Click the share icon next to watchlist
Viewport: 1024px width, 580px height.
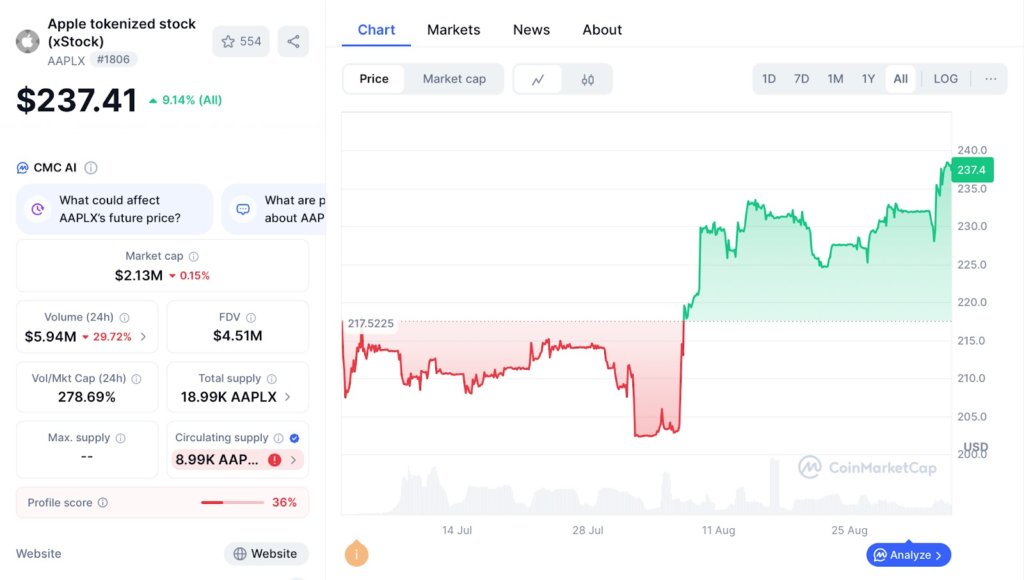pyautogui.click(x=293, y=41)
